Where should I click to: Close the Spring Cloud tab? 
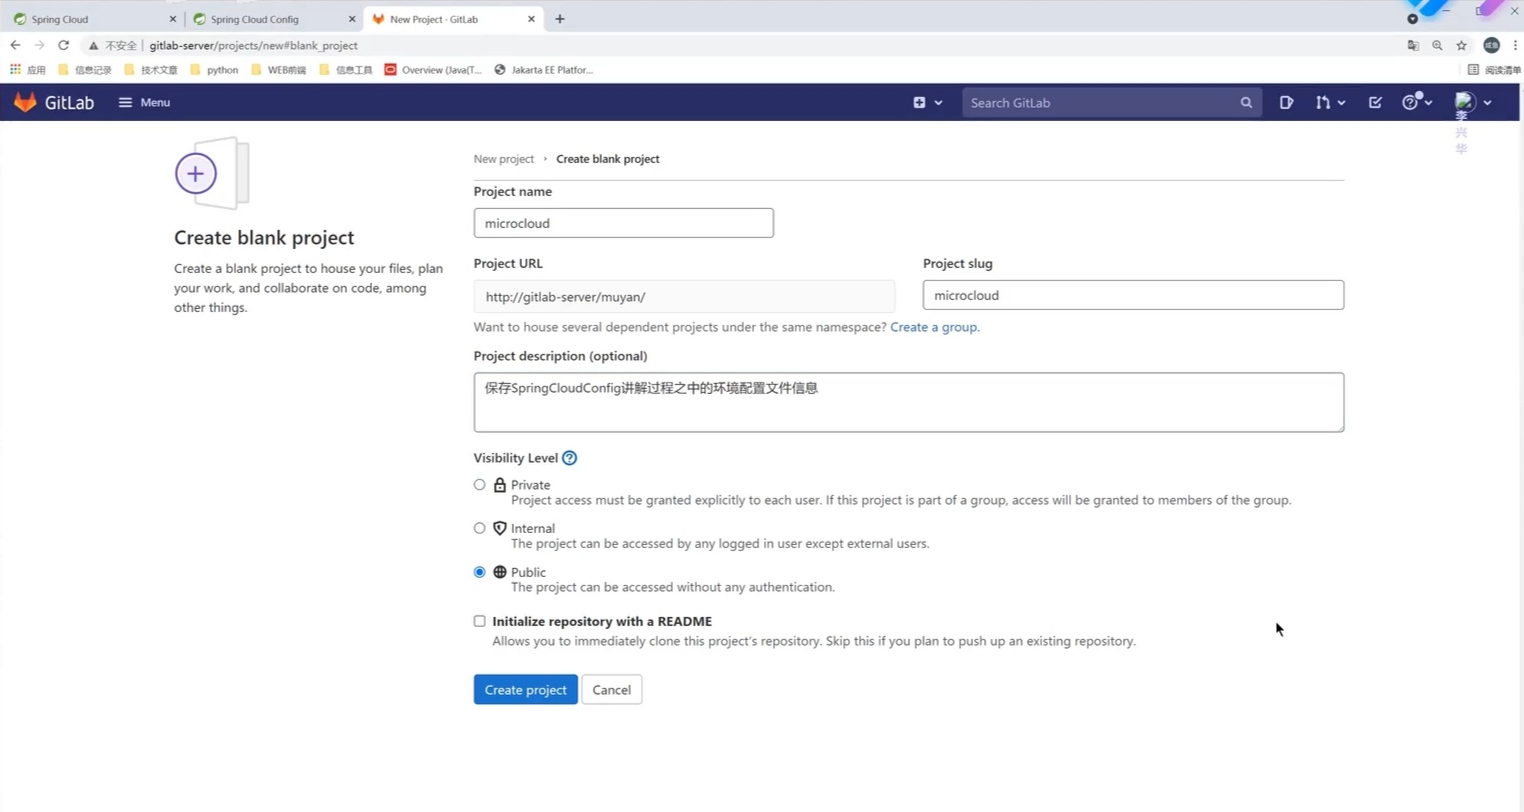pyautogui.click(x=172, y=19)
